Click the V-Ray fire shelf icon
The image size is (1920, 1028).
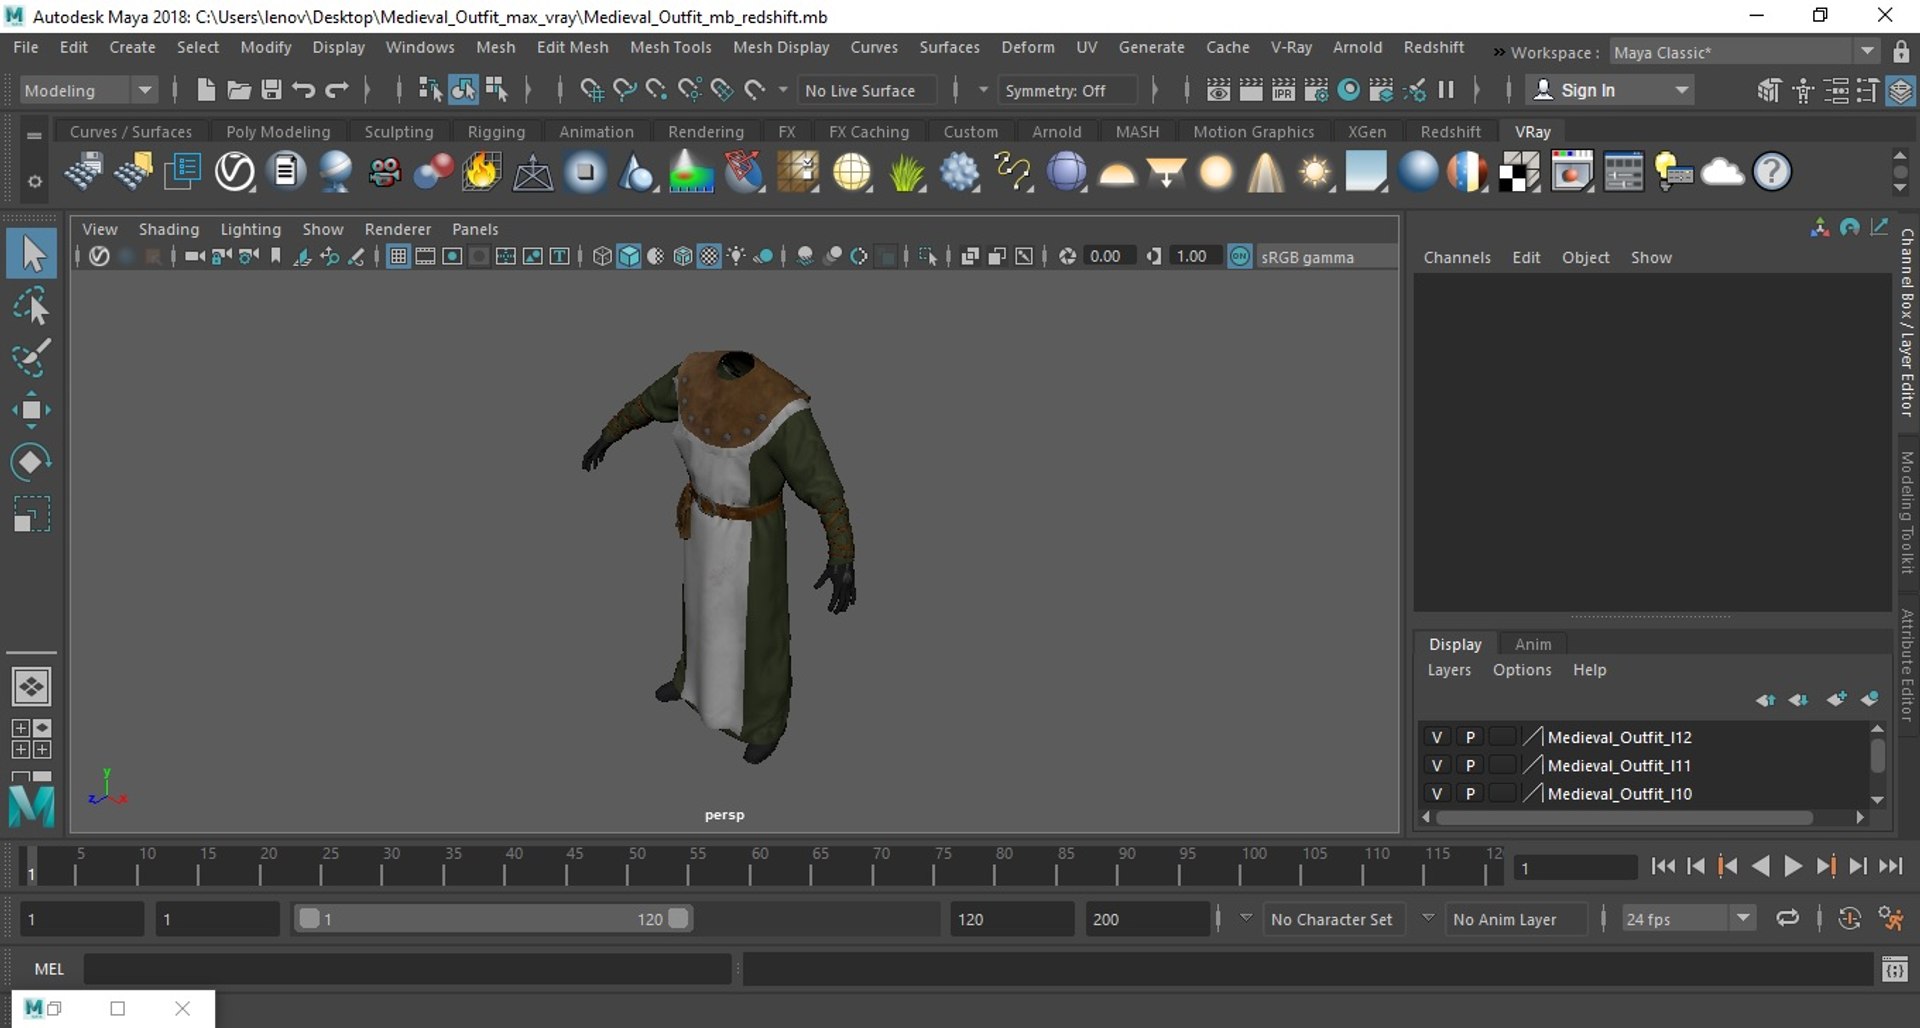pyautogui.click(x=481, y=172)
